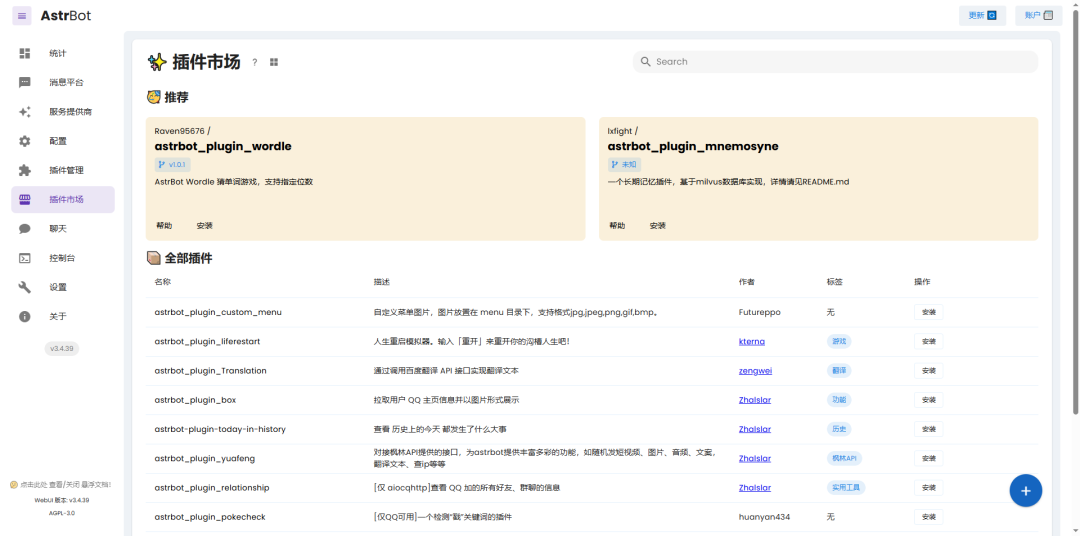Open the 聊天 speech bubble icon
Image resolution: width=1080 pixels, height=536 pixels.
tap(25, 229)
